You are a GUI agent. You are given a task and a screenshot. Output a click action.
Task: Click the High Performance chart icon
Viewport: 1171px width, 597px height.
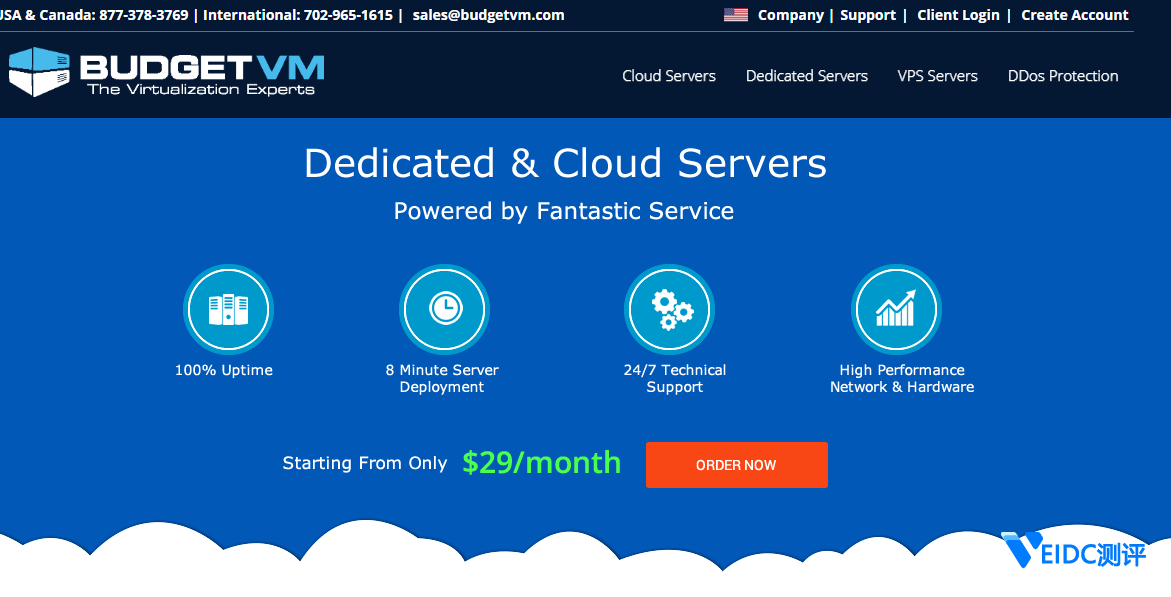(x=895, y=309)
